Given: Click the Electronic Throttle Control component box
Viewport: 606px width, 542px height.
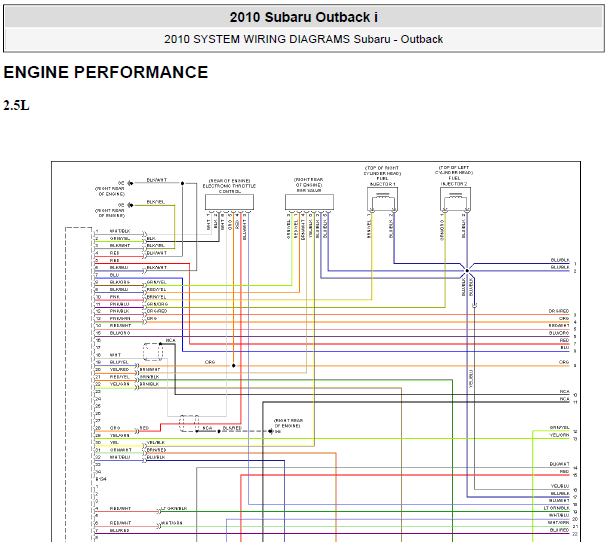Looking at the screenshot, I should pyautogui.click(x=229, y=202).
